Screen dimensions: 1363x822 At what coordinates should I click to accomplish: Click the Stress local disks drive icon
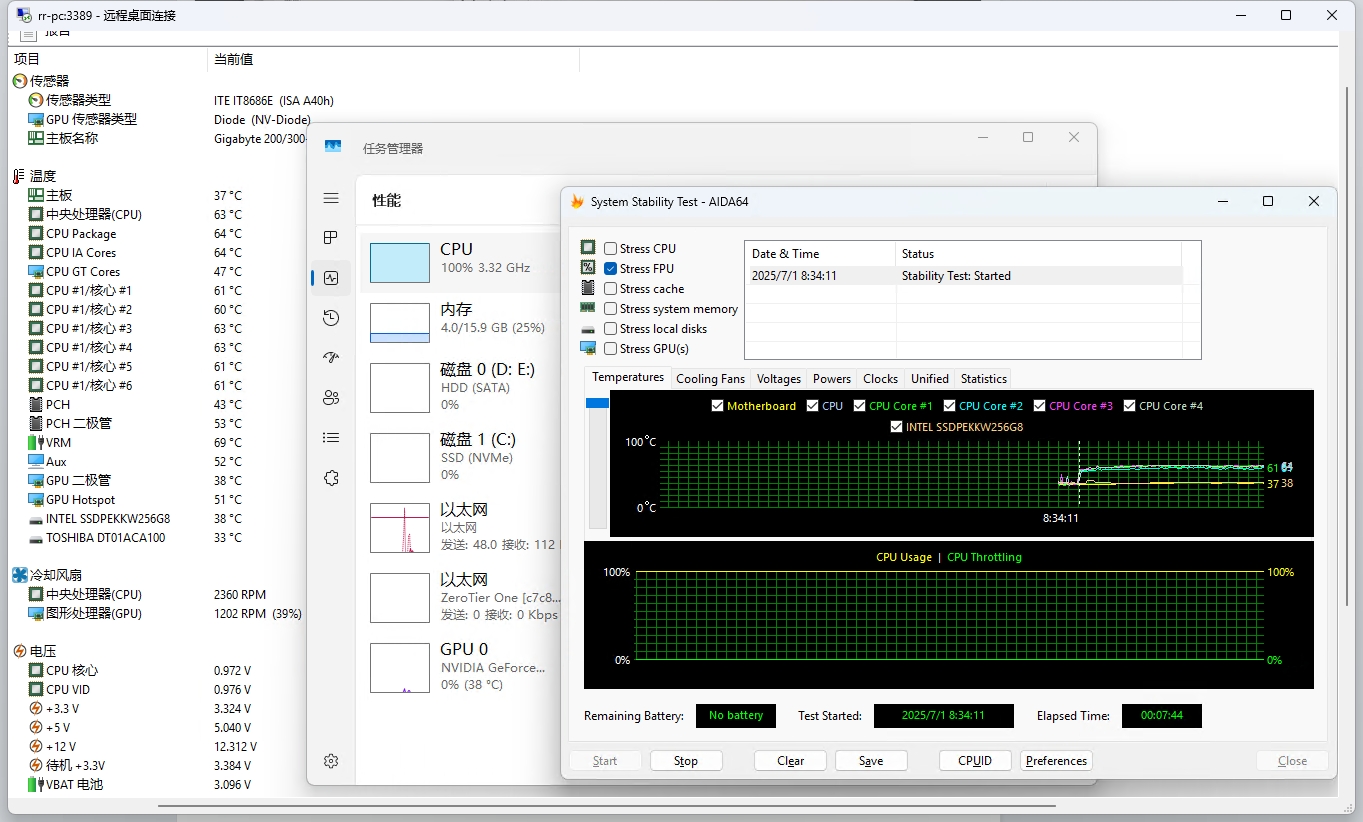pyautogui.click(x=588, y=329)
